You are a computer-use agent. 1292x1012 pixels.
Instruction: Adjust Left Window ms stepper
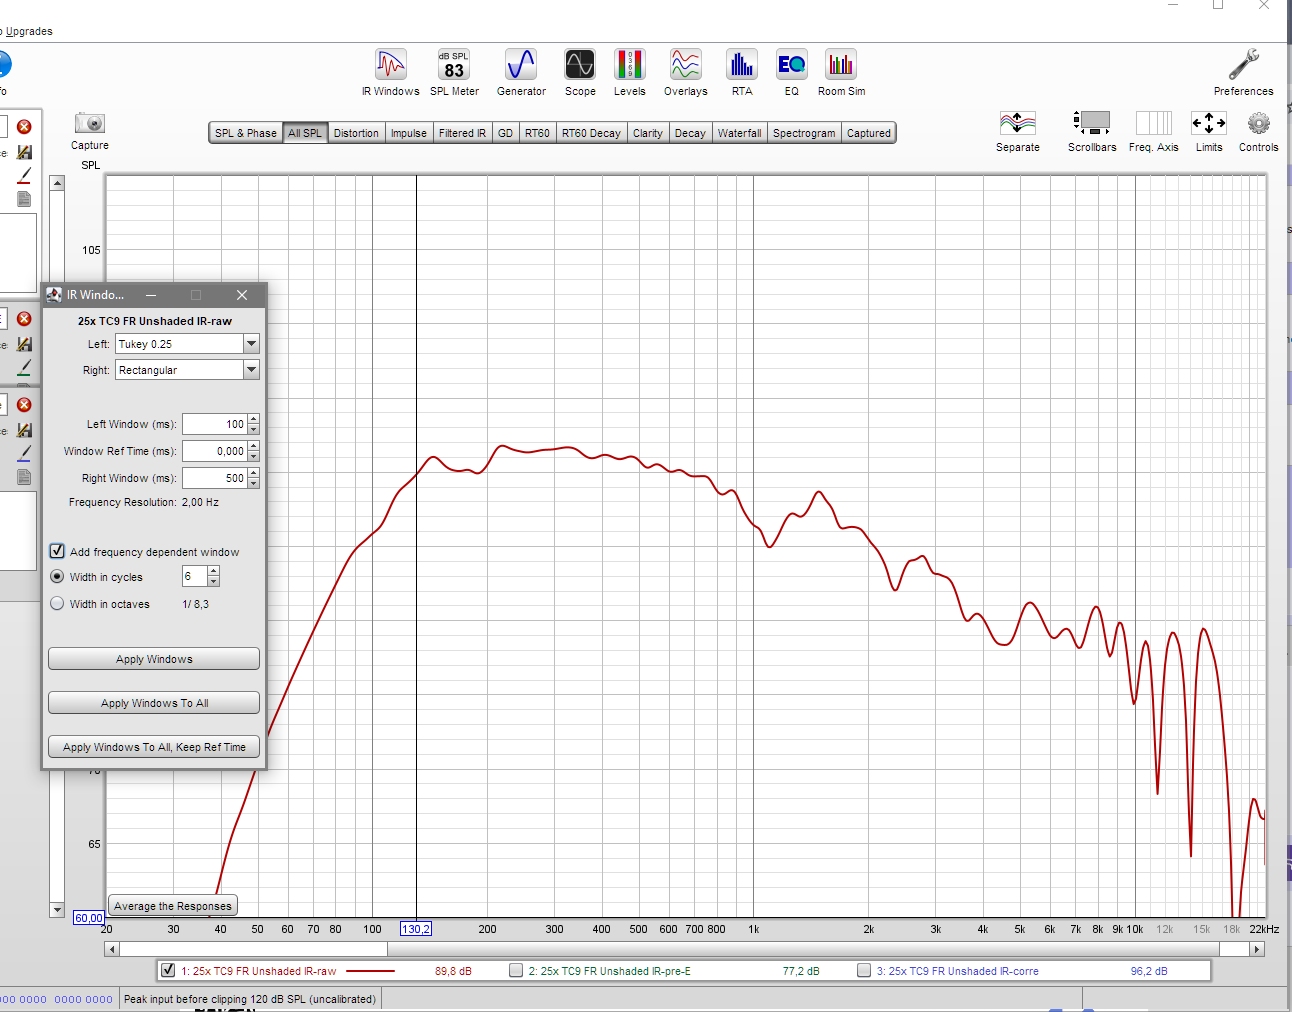coord(254,424)
